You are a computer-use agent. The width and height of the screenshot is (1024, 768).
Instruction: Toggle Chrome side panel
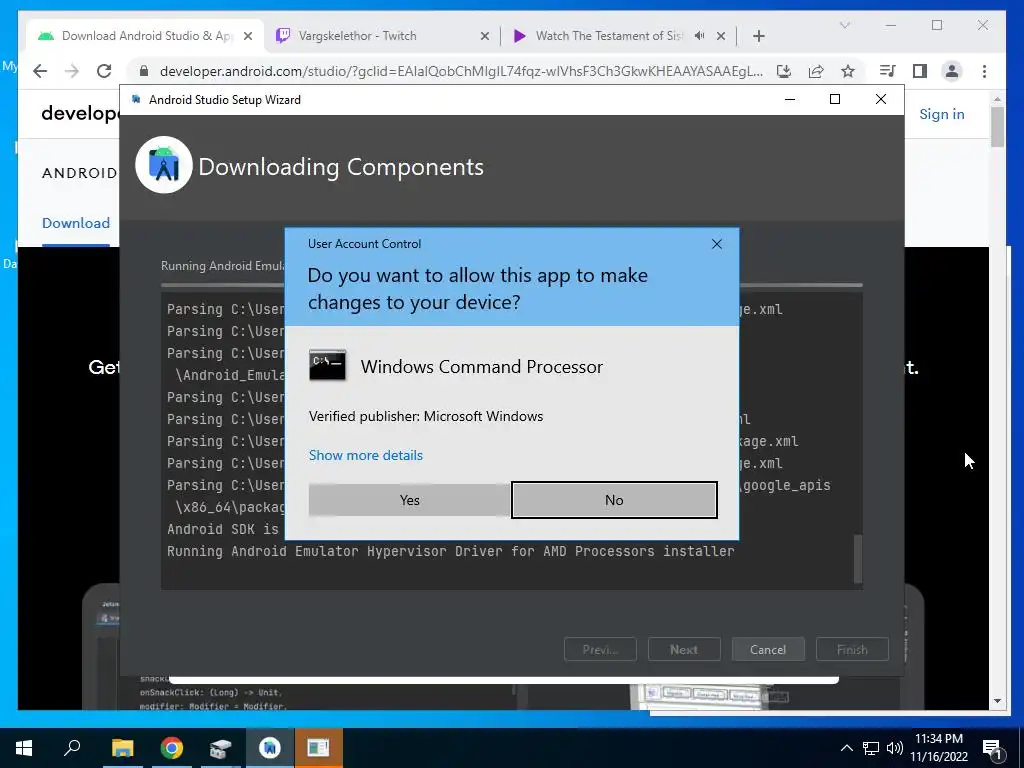pyautogui.click(x=920, y=71)
